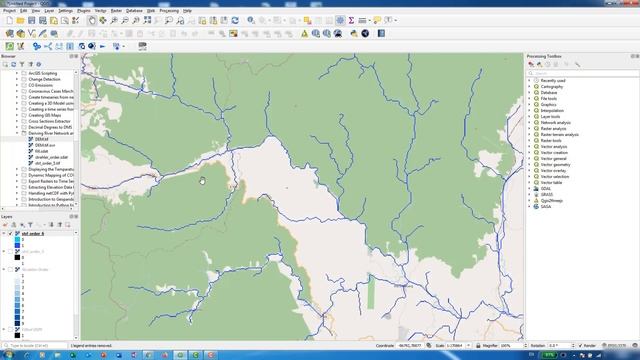The width and height of the screenshot is (640, 360).
Task: Expand the Change Detection folder
Action: [17, 79]
